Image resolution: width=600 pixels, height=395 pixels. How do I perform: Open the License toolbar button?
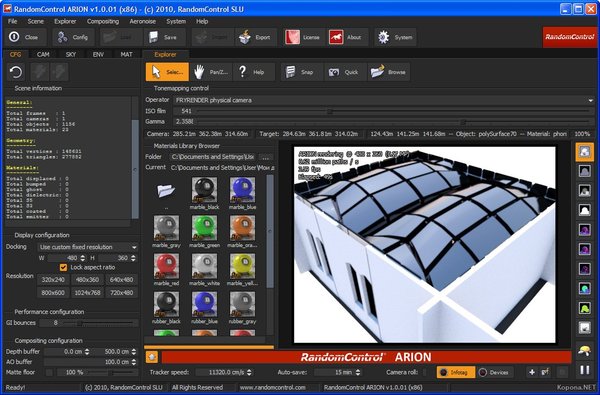tap(304, 37)
